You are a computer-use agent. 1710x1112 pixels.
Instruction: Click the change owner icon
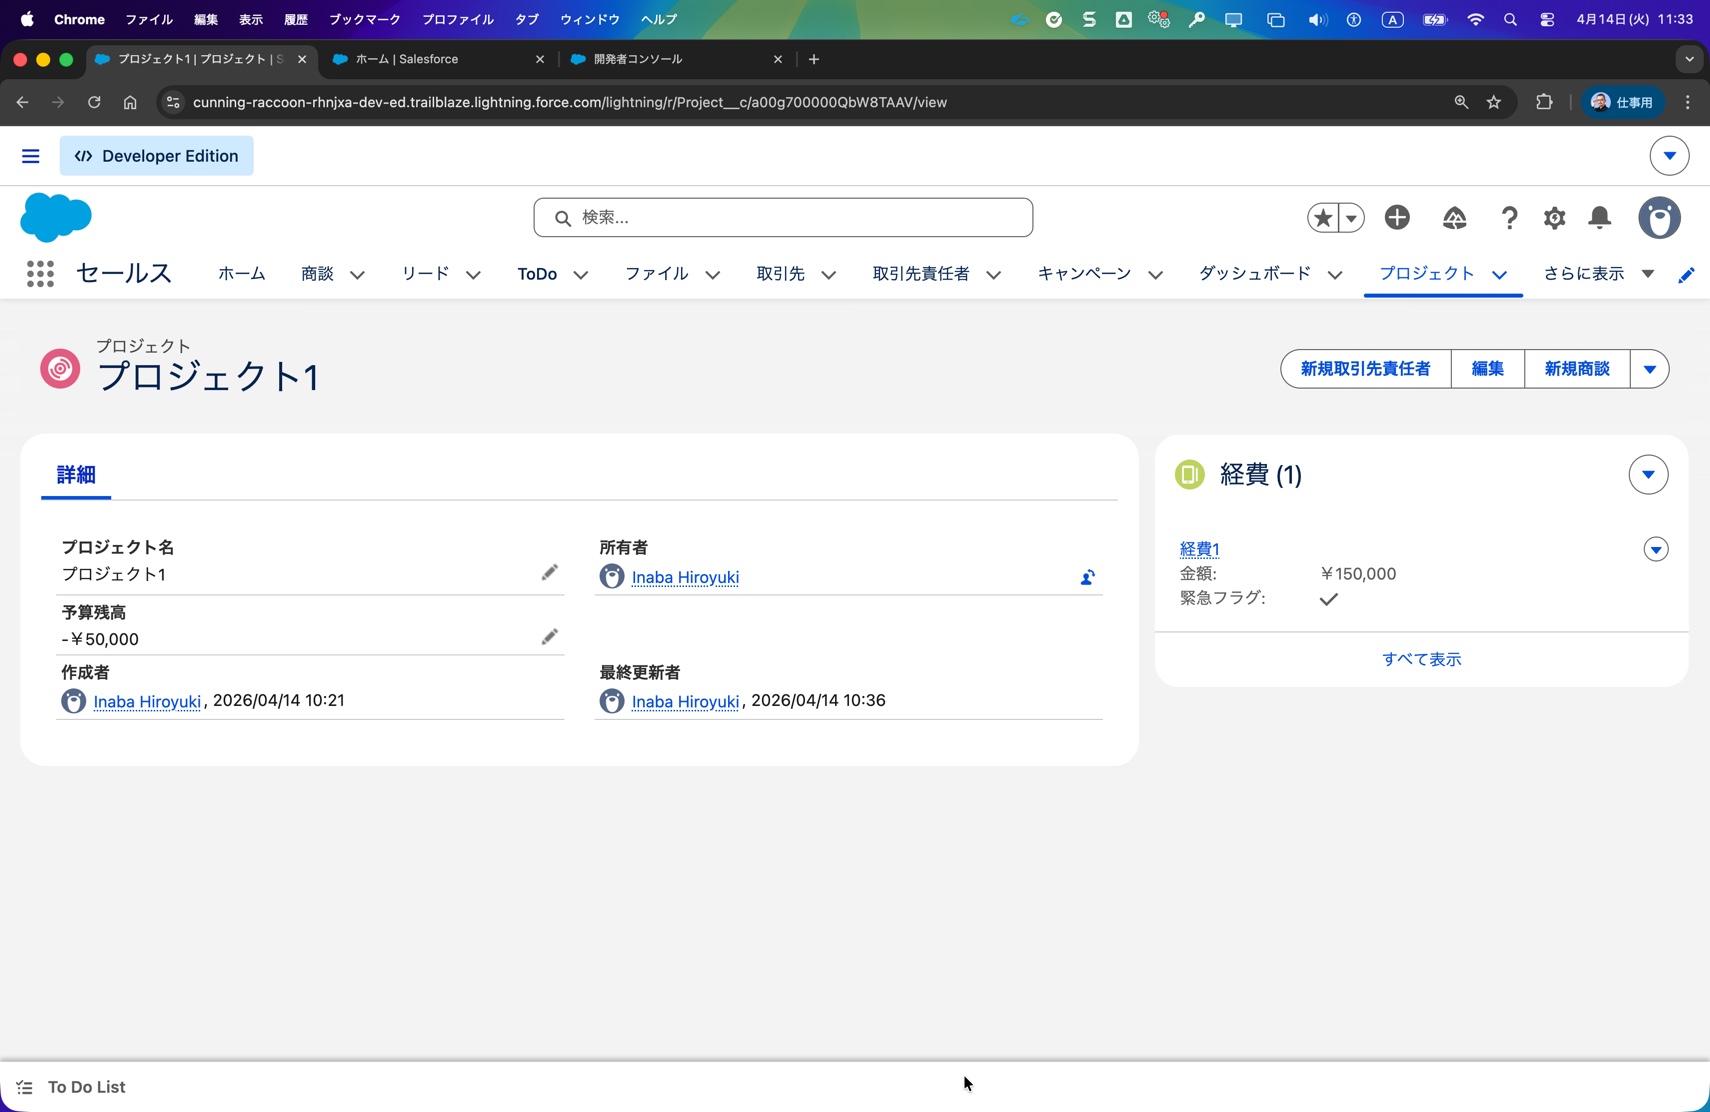coord(1087,578)
